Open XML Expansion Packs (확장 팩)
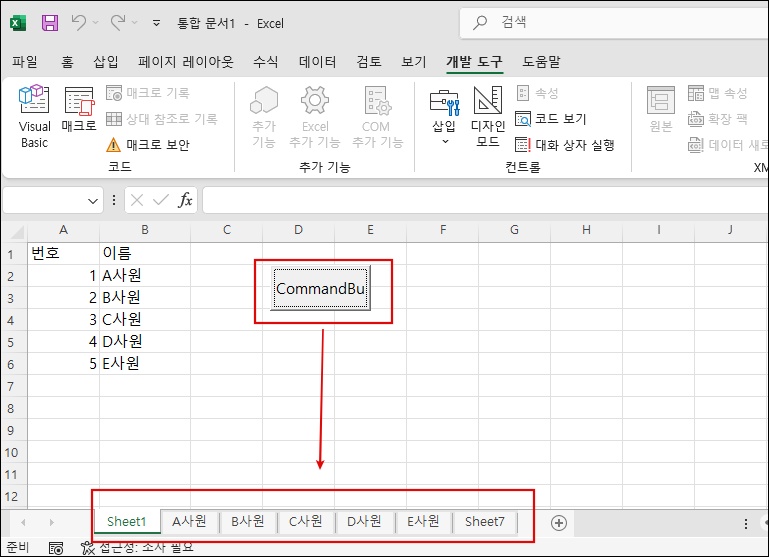The height and width of the screenshot is (557, 769). pos(718,119)
